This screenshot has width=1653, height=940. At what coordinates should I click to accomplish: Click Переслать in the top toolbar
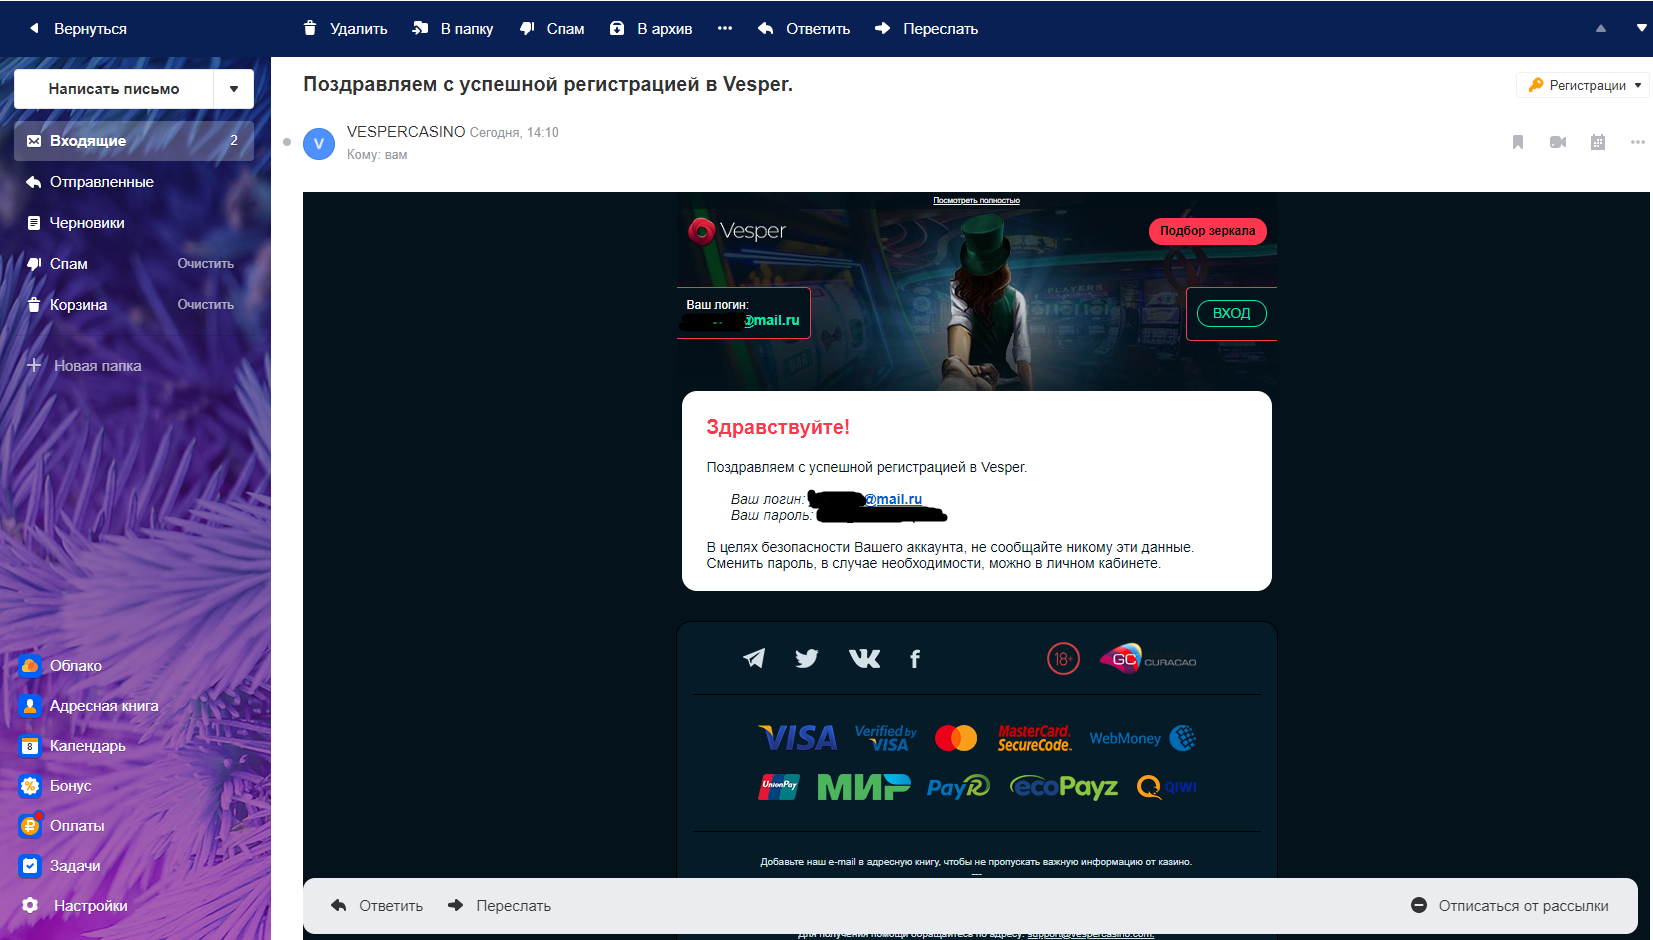(926, 29)
